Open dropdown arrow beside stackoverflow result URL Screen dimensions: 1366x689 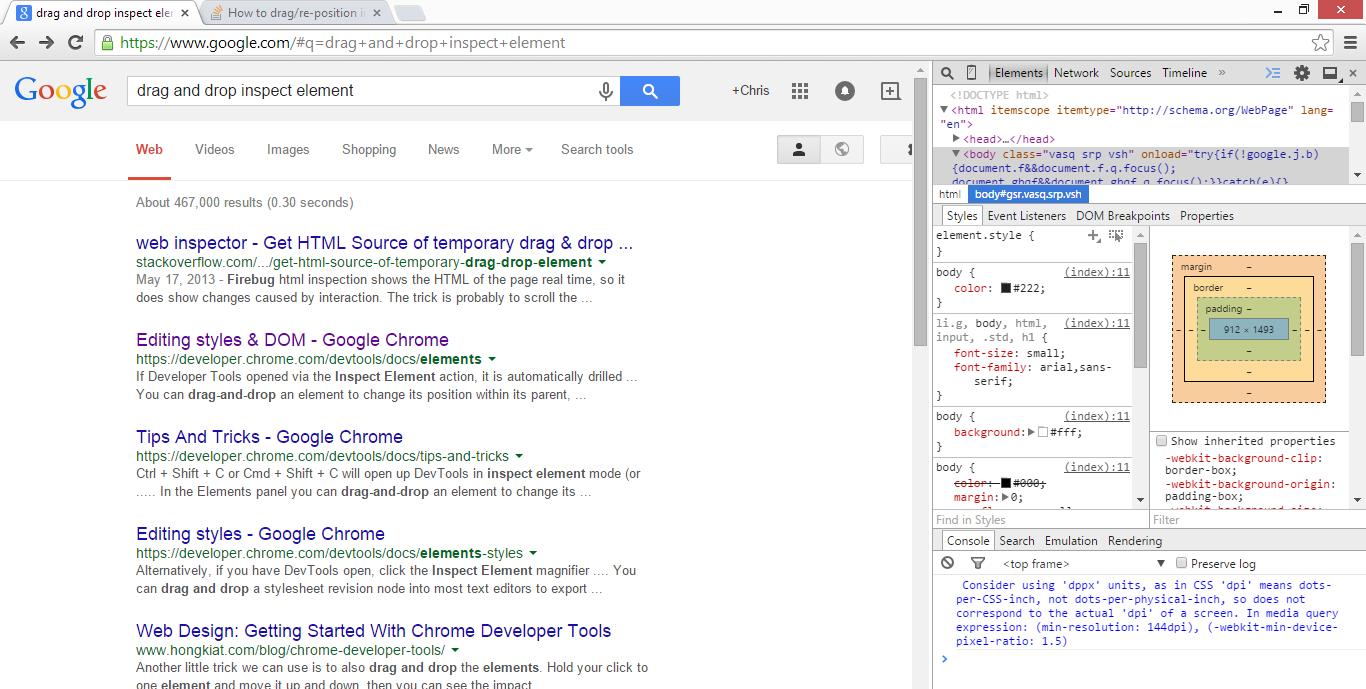(x=600, y=263)
